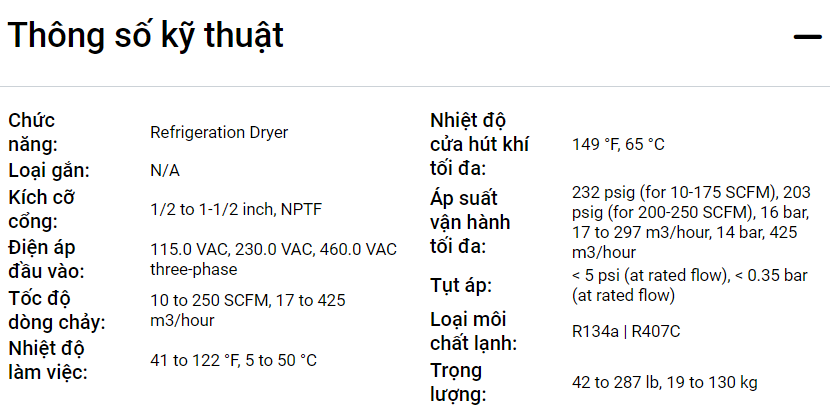Click the 149 °F, 65 °C value
The width and height of the screenshot is (835, 415).
pos(618,145)
